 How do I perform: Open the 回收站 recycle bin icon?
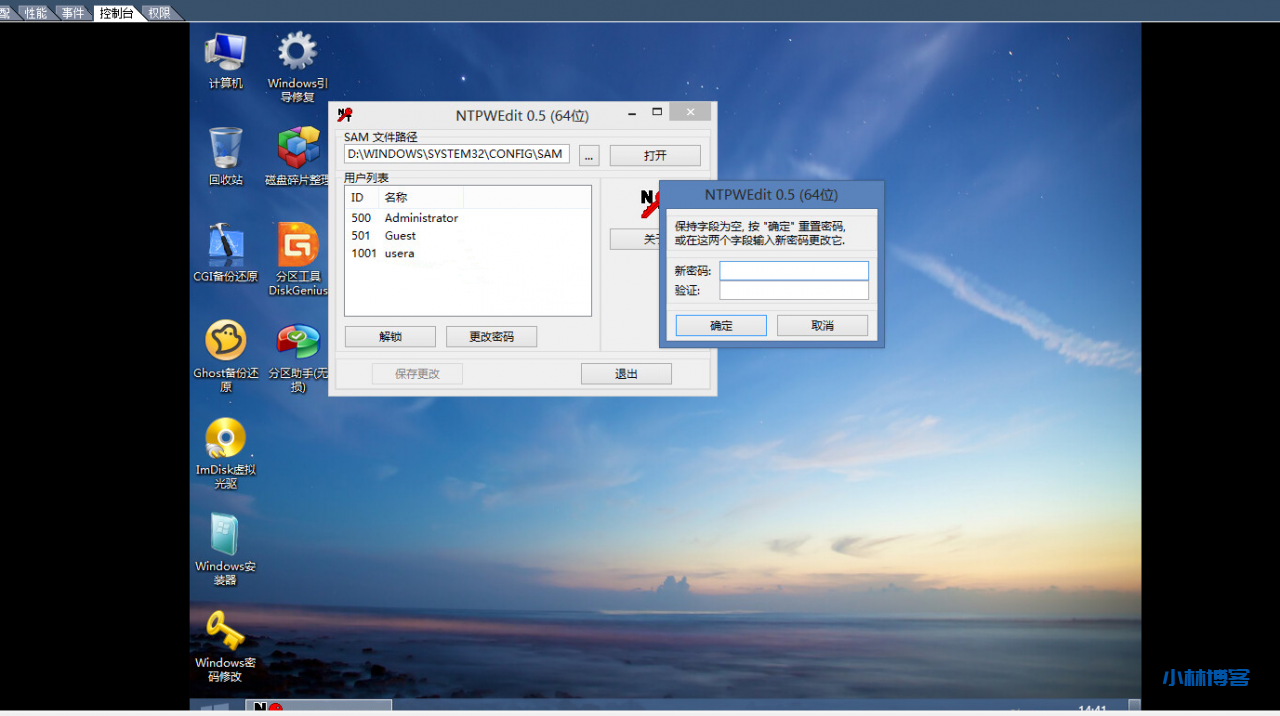[226, 149]
